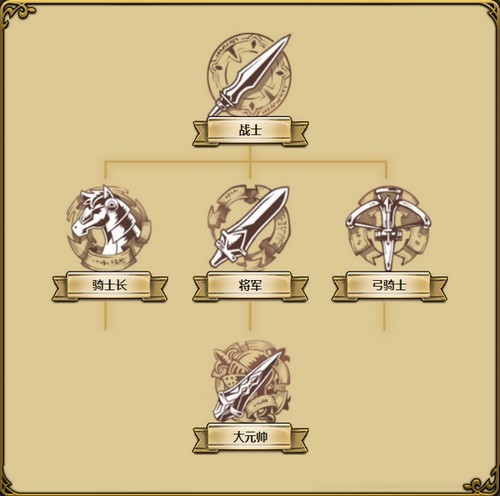Select the 将军 ribbon label
The width and height of the screenshot is (500, 496).
(250, 286)
